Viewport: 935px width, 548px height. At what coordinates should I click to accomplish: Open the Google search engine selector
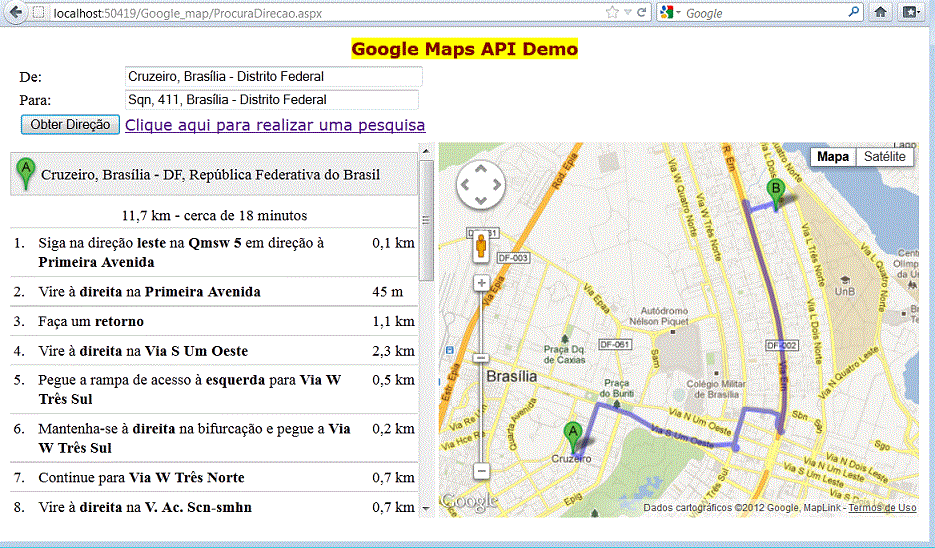(x=670, y=13)
